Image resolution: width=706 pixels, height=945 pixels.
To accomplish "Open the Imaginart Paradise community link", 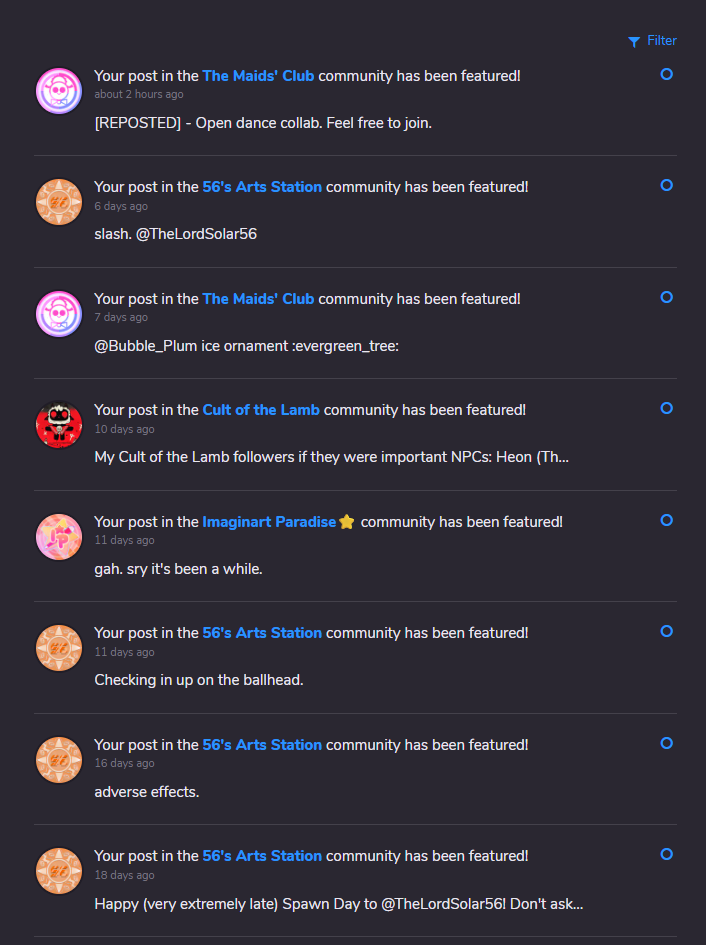I will (x=269, y=522).
